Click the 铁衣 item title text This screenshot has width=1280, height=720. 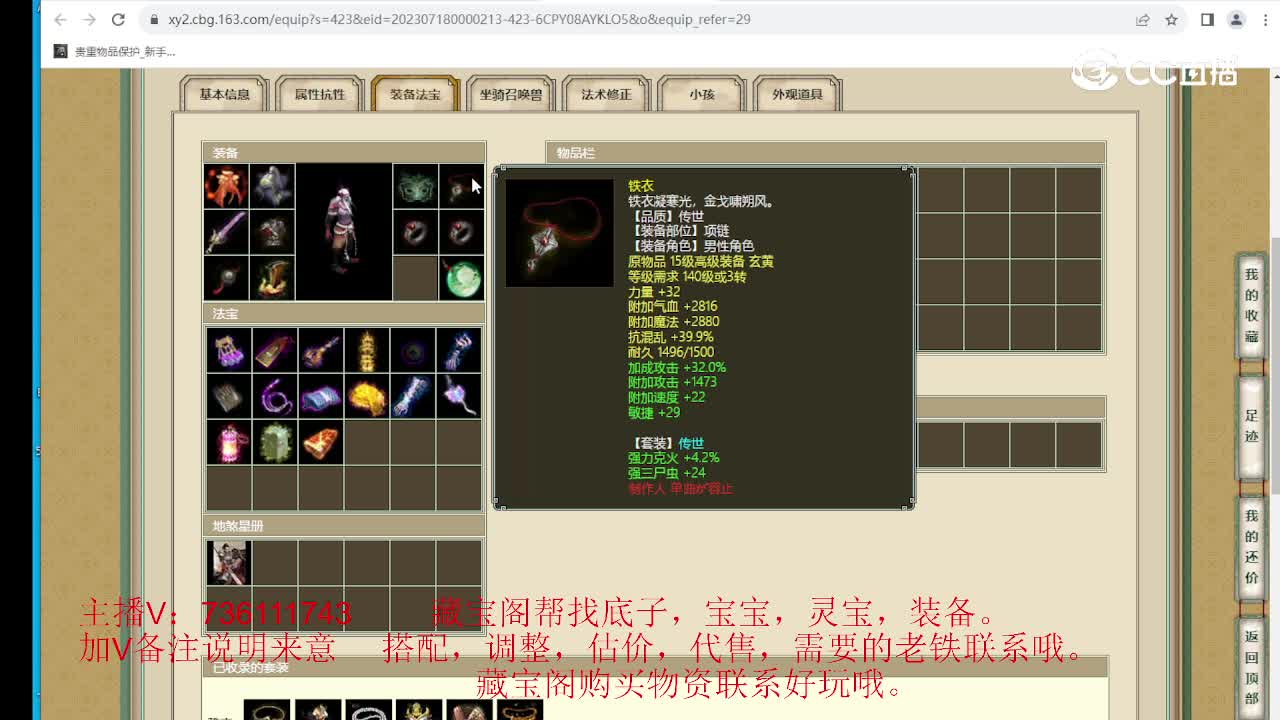click(x=641, y=186)
